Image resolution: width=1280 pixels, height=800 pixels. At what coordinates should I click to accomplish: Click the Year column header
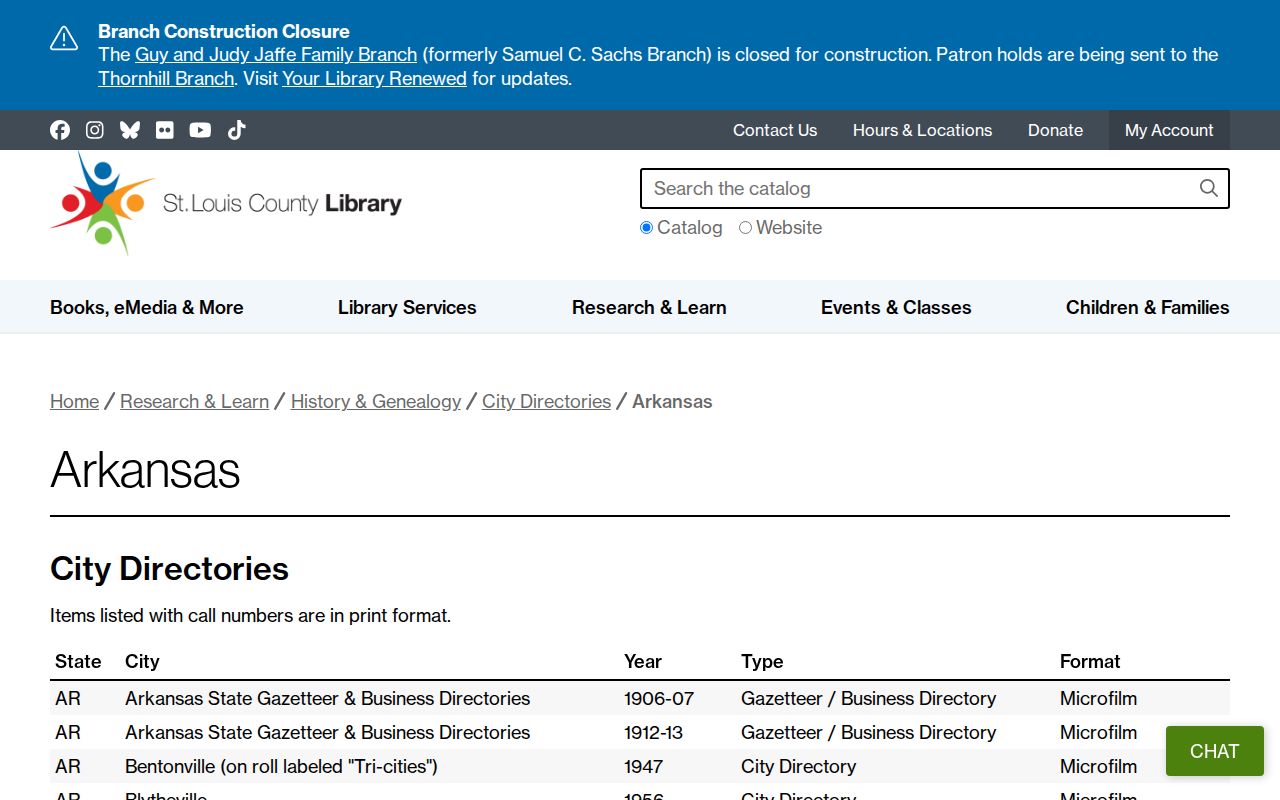pos(643,661)
